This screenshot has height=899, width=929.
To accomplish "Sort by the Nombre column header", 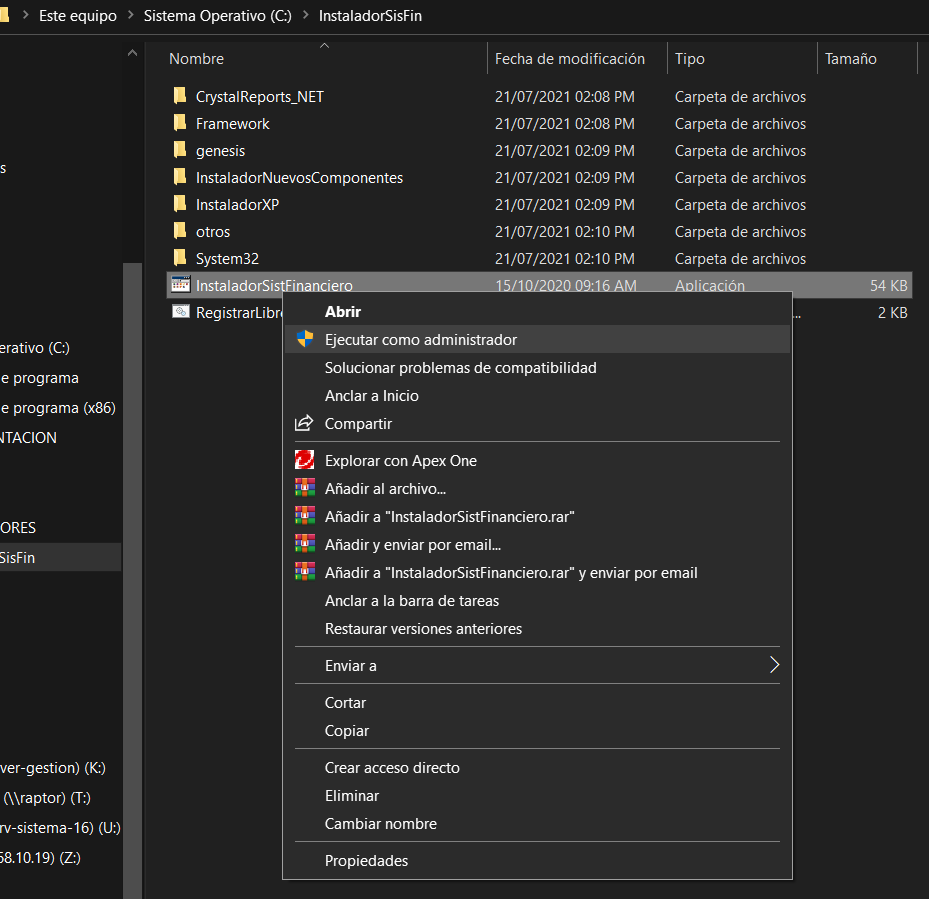I will pos(196,59).
